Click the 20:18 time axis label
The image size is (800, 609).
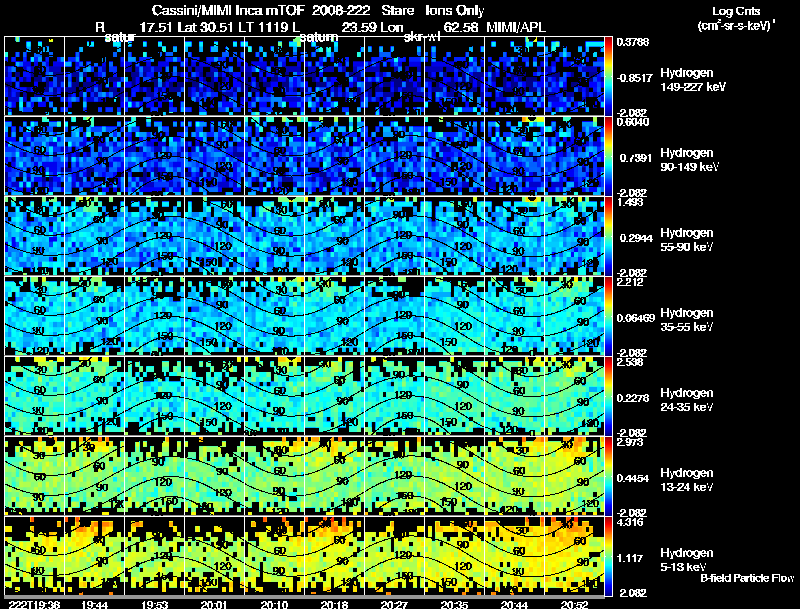pos(334,604)
